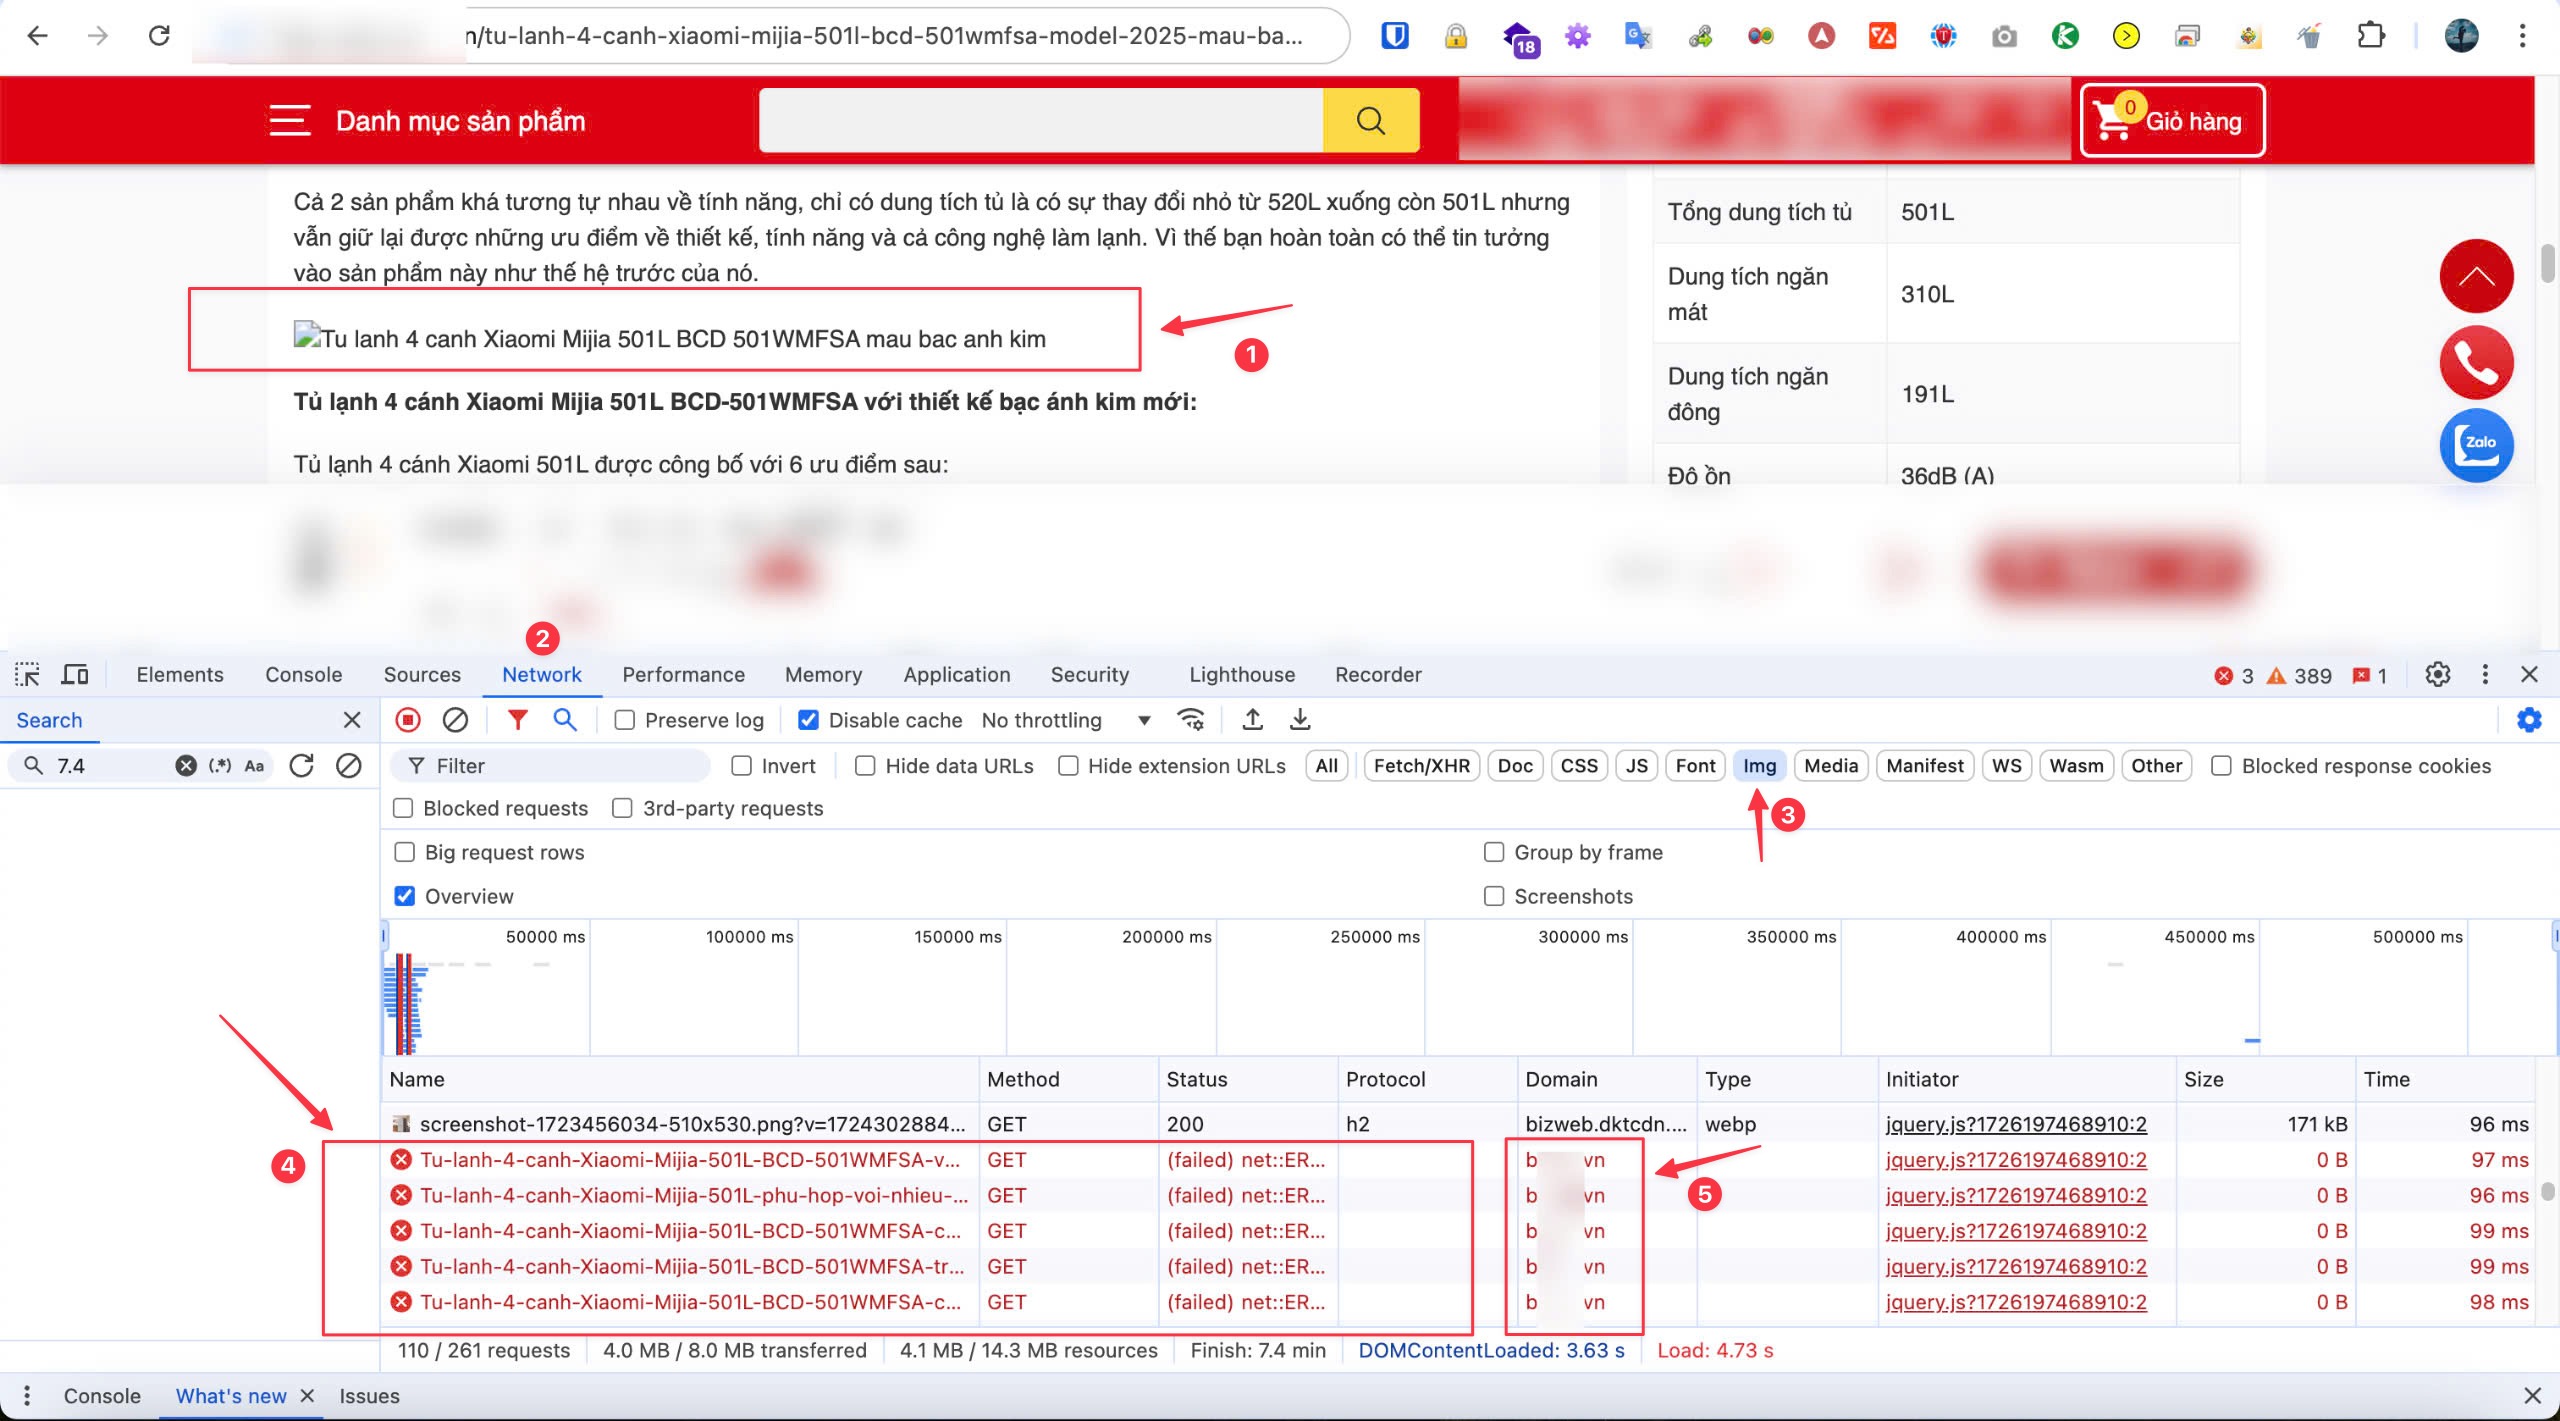Clear the search text 7.4
Screen dimensions: 2560x1421
(x=186, y=766)
